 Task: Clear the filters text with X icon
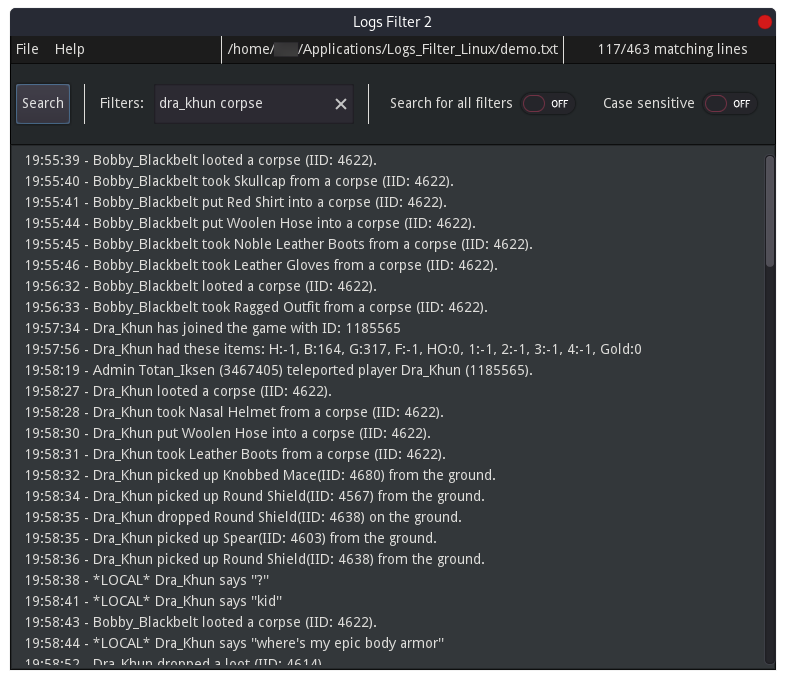coord(341,104)
